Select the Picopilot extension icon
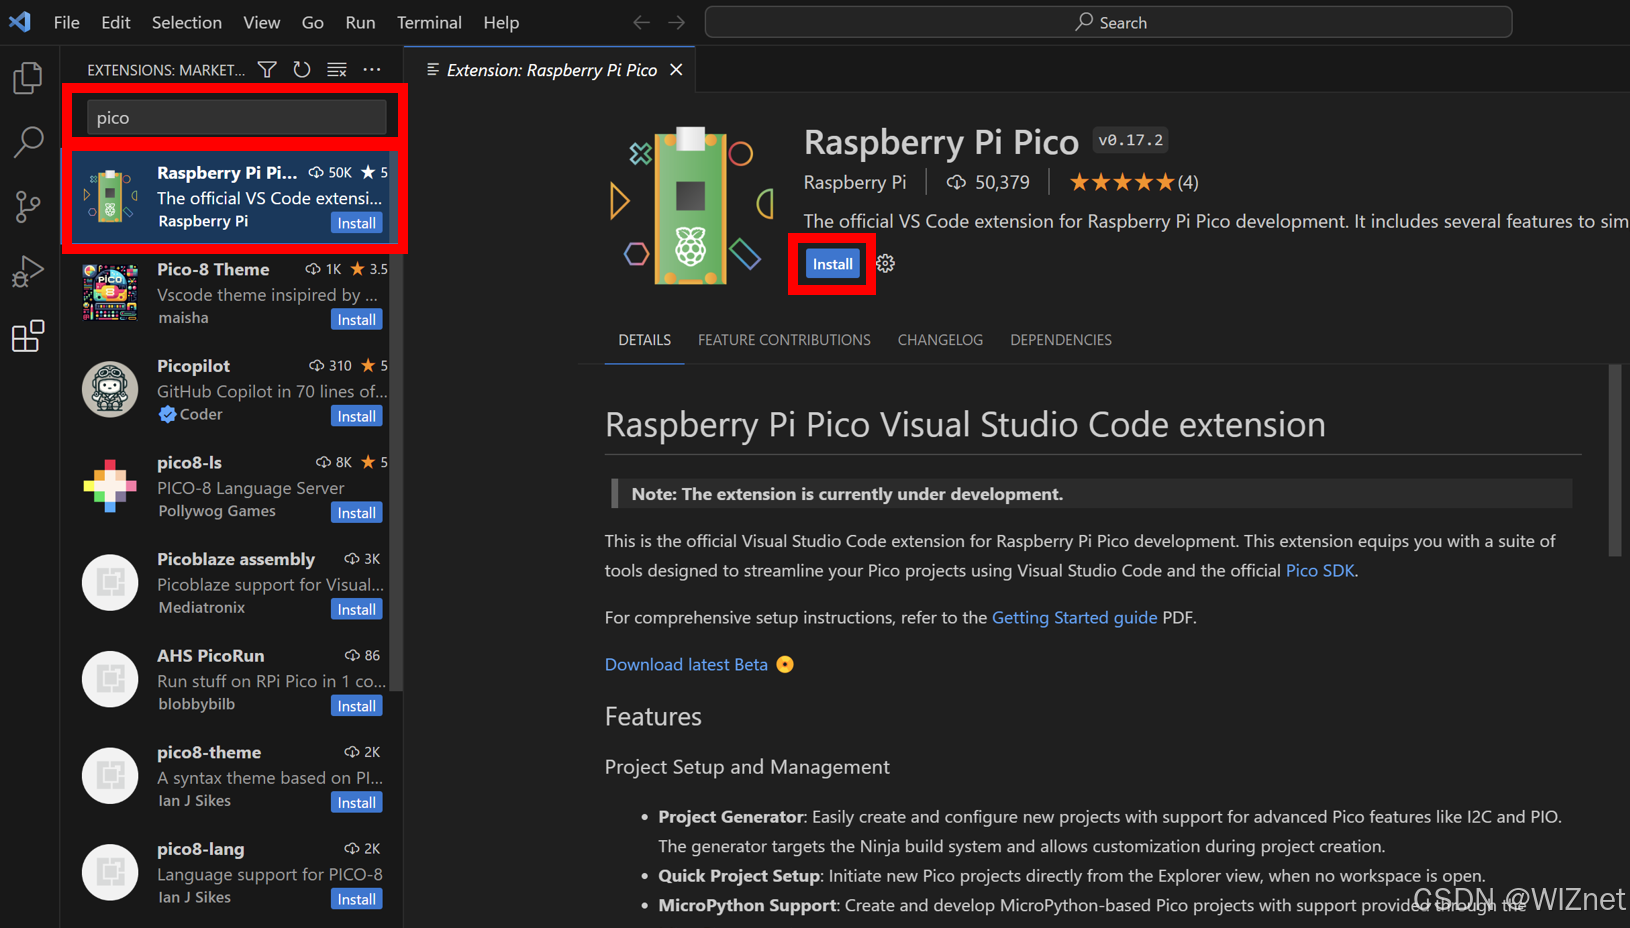This screenshot has height=928, width=1630. (110, 389)
